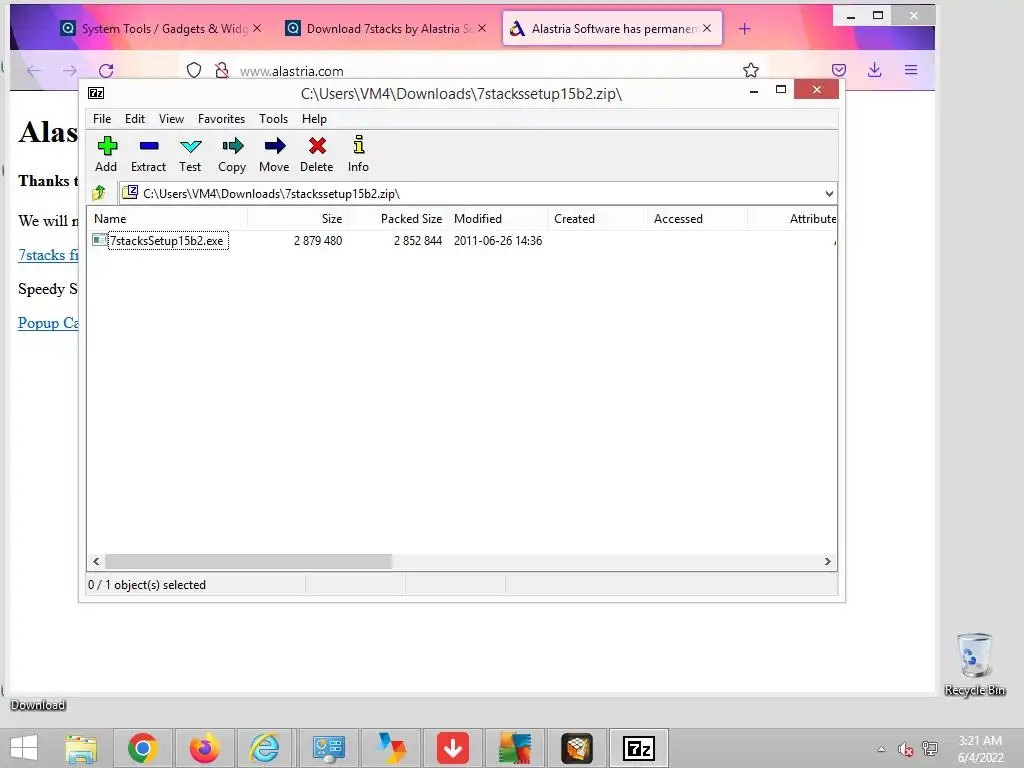Open Google Chrome from the taskbar
Viewport: 1024px width, 768px height.
point(142,748)
